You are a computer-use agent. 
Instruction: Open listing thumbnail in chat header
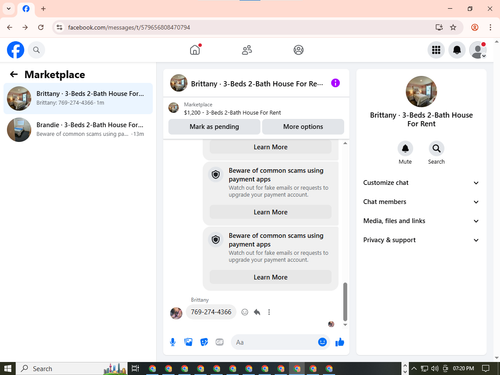179,83
